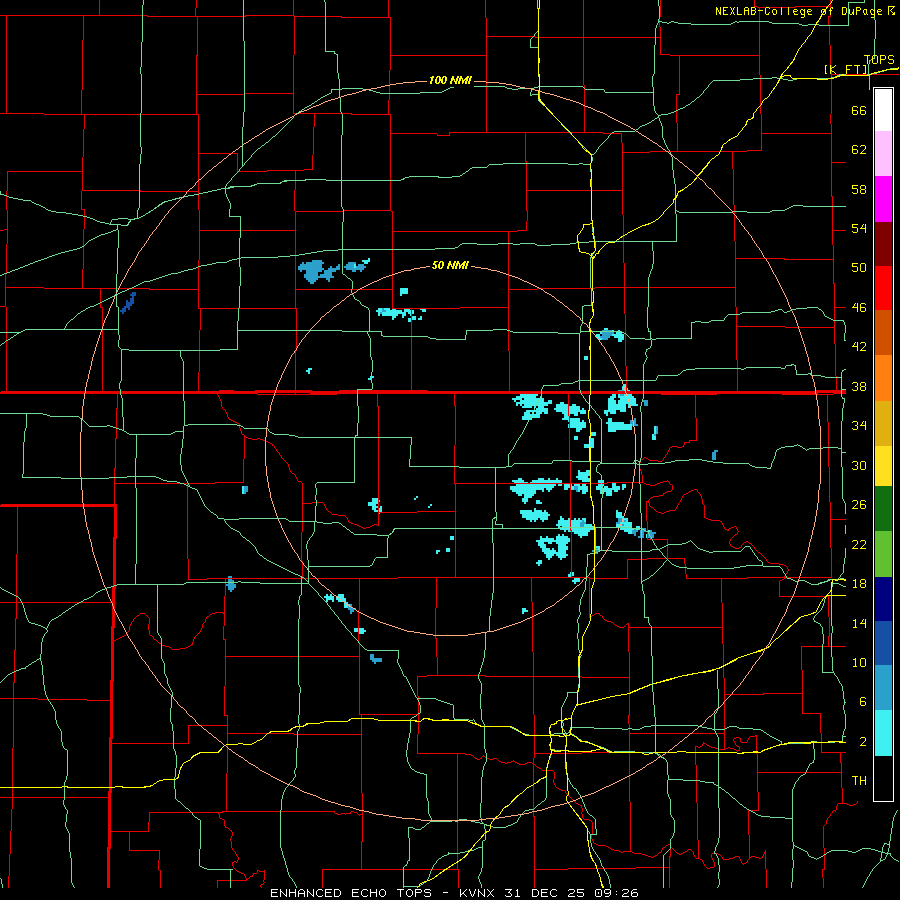Click the legend value '26'
Viewport: 900px width, 900px height.
(x=859, y=505)
